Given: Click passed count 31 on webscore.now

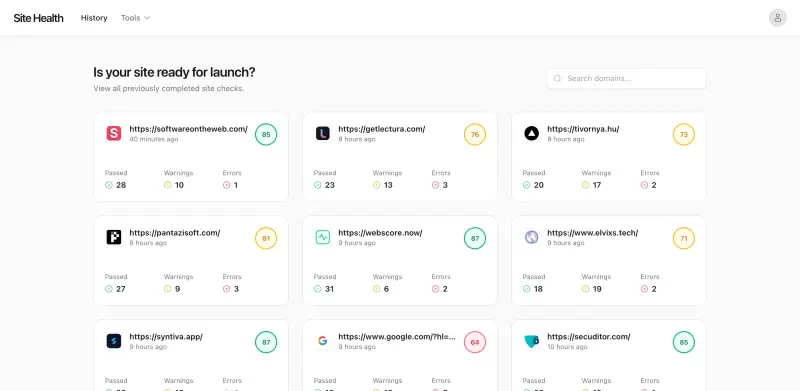Looking at the screenshot, I should (330, 289).
